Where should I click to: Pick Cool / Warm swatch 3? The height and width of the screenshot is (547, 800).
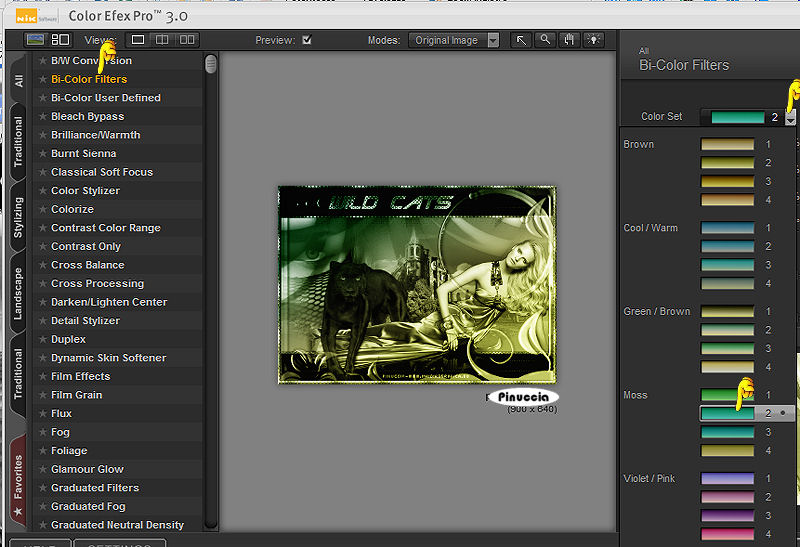coord(728,265)
